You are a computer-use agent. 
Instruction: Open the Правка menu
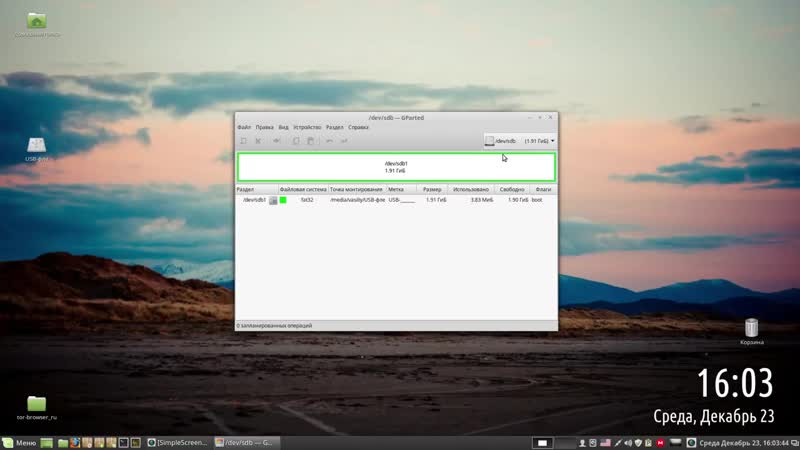264,127
